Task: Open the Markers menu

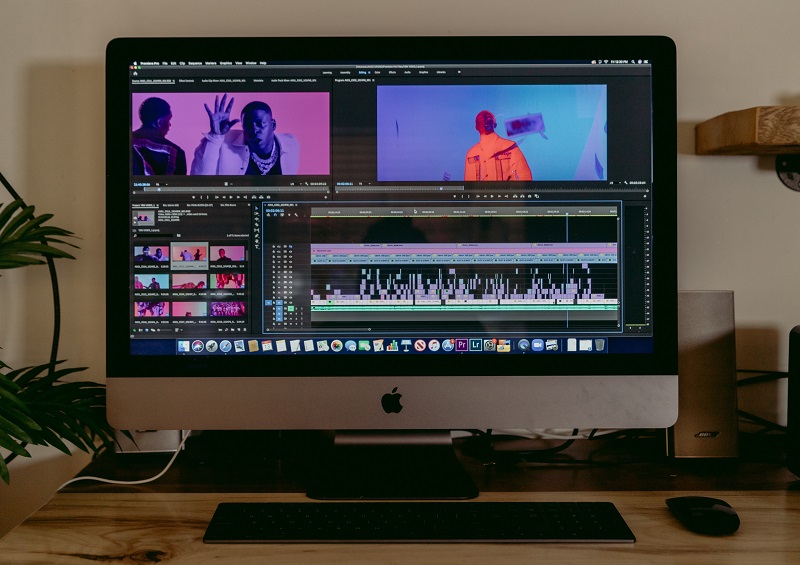Action: coord(211,63)
